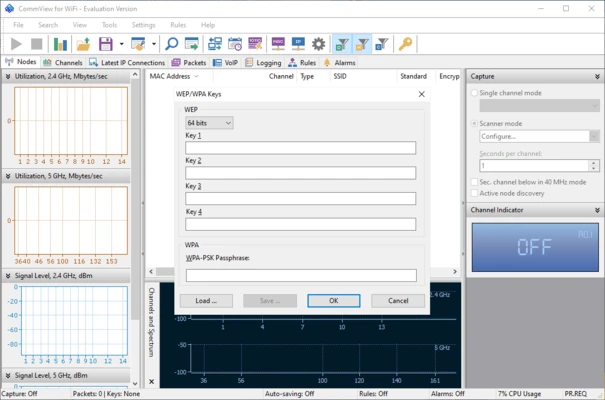
Task: Click the calendar clock scheduler icon
Action: click(x=235, y=44)
